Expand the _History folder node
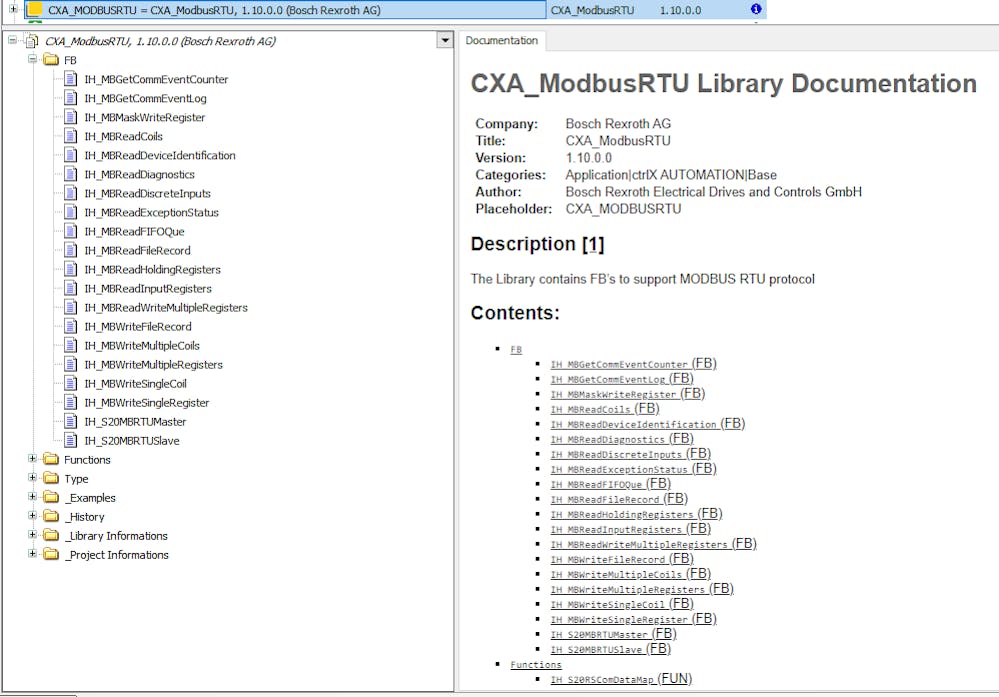This screenshot has width=999, height=697. [32, 517]
